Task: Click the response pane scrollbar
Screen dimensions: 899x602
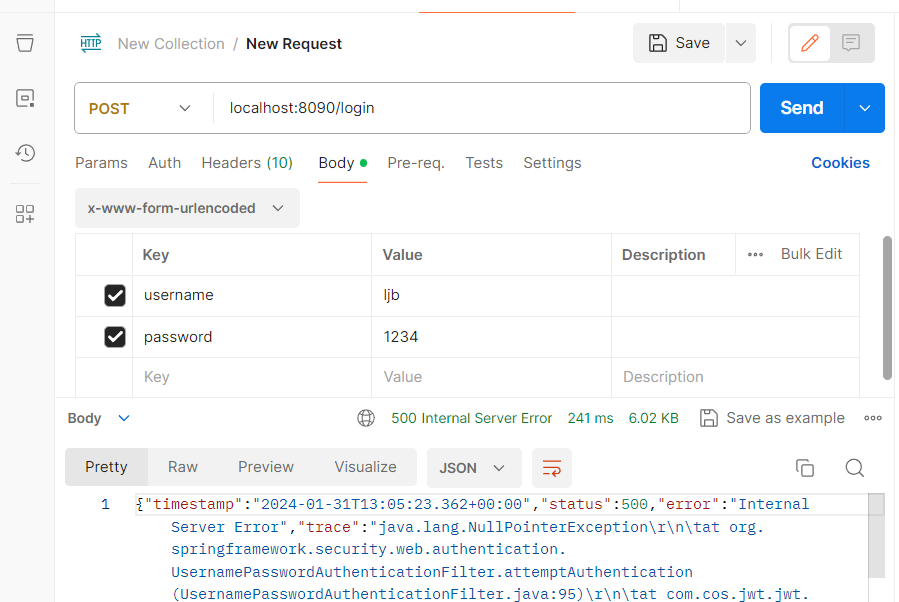Action: (x=876, y=535)
